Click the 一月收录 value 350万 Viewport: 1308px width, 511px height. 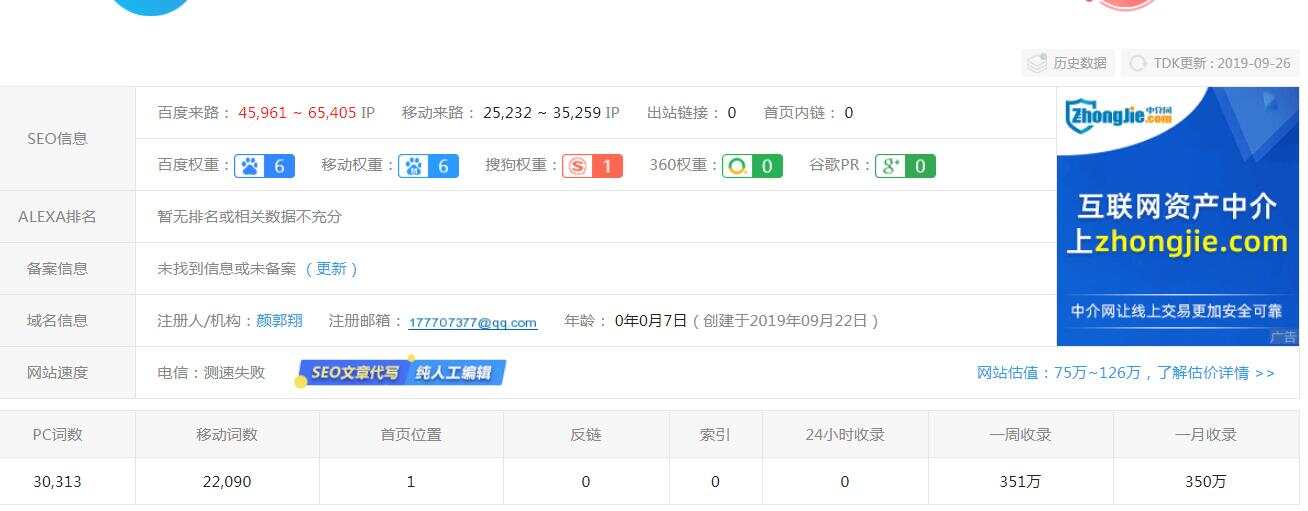click(x=1205, y=482)
